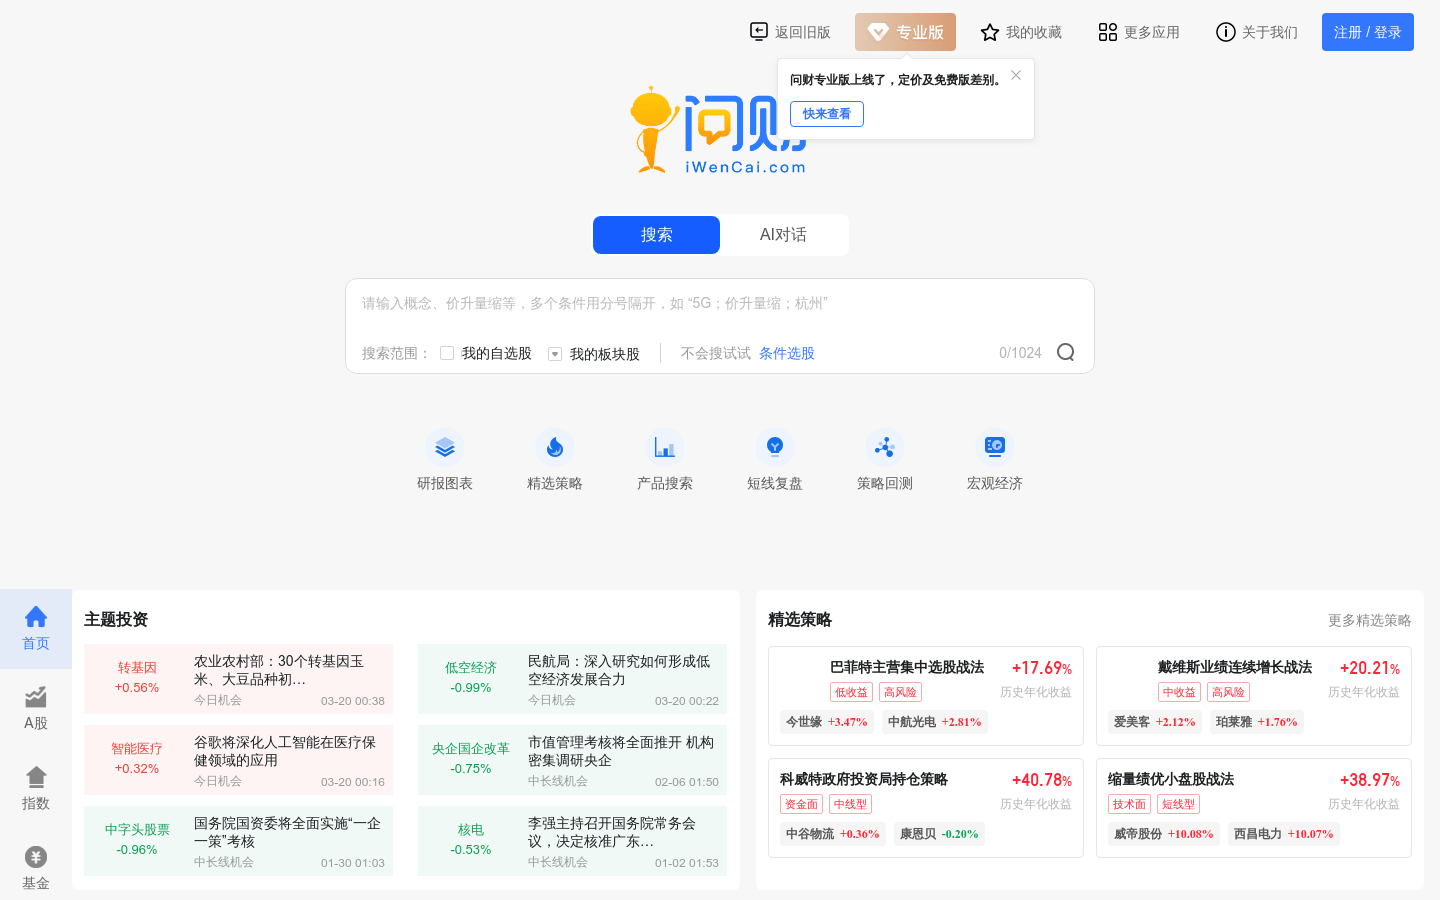Enable the 我的自选股 checkbox
This screenshot has height=900, width=1440.
pos(446,353)
